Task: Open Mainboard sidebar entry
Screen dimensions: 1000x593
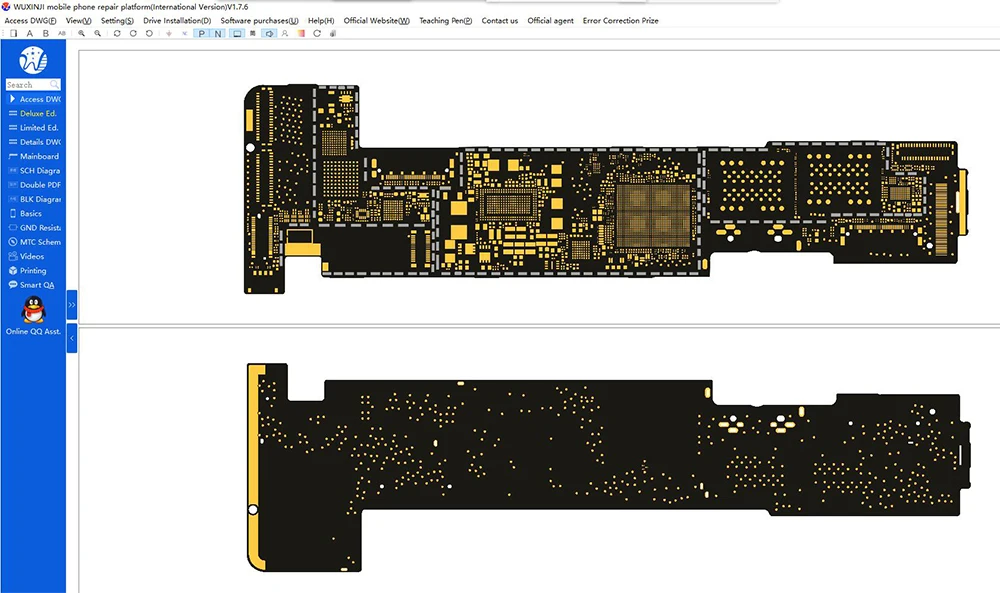Action: coord(34,156)
